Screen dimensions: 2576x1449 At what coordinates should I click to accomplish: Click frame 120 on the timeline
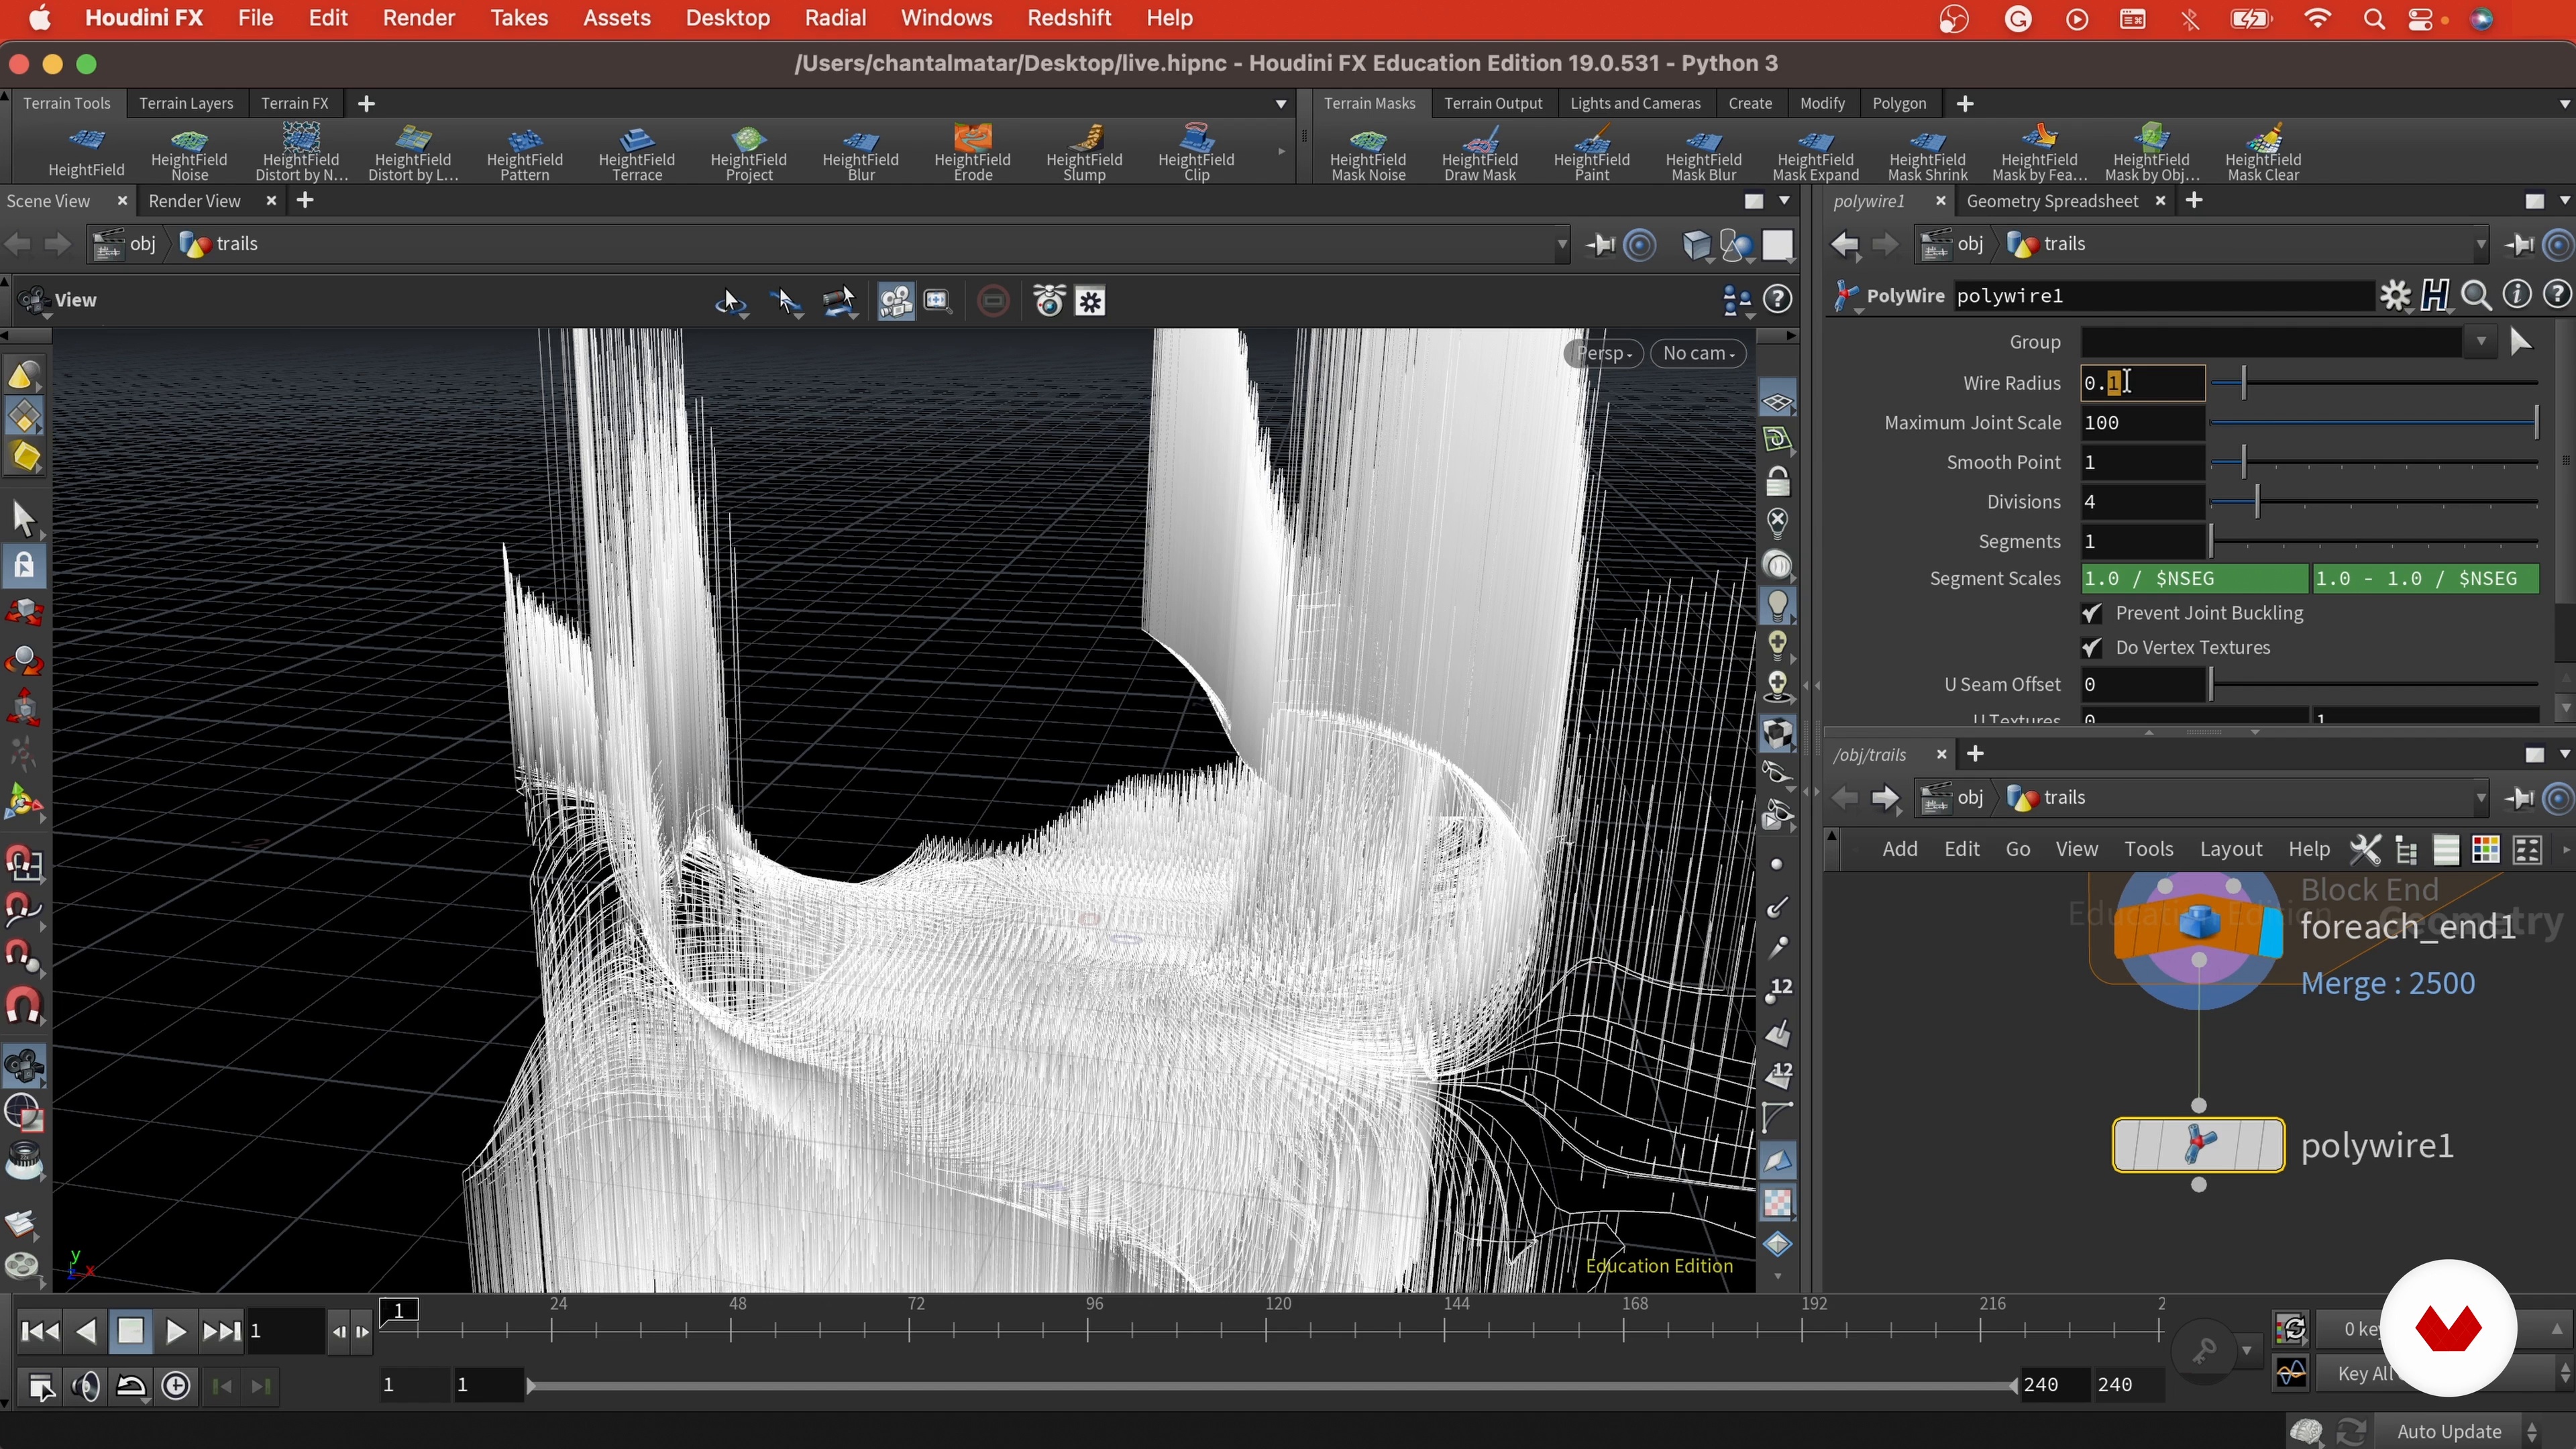pos(1266,1330)
